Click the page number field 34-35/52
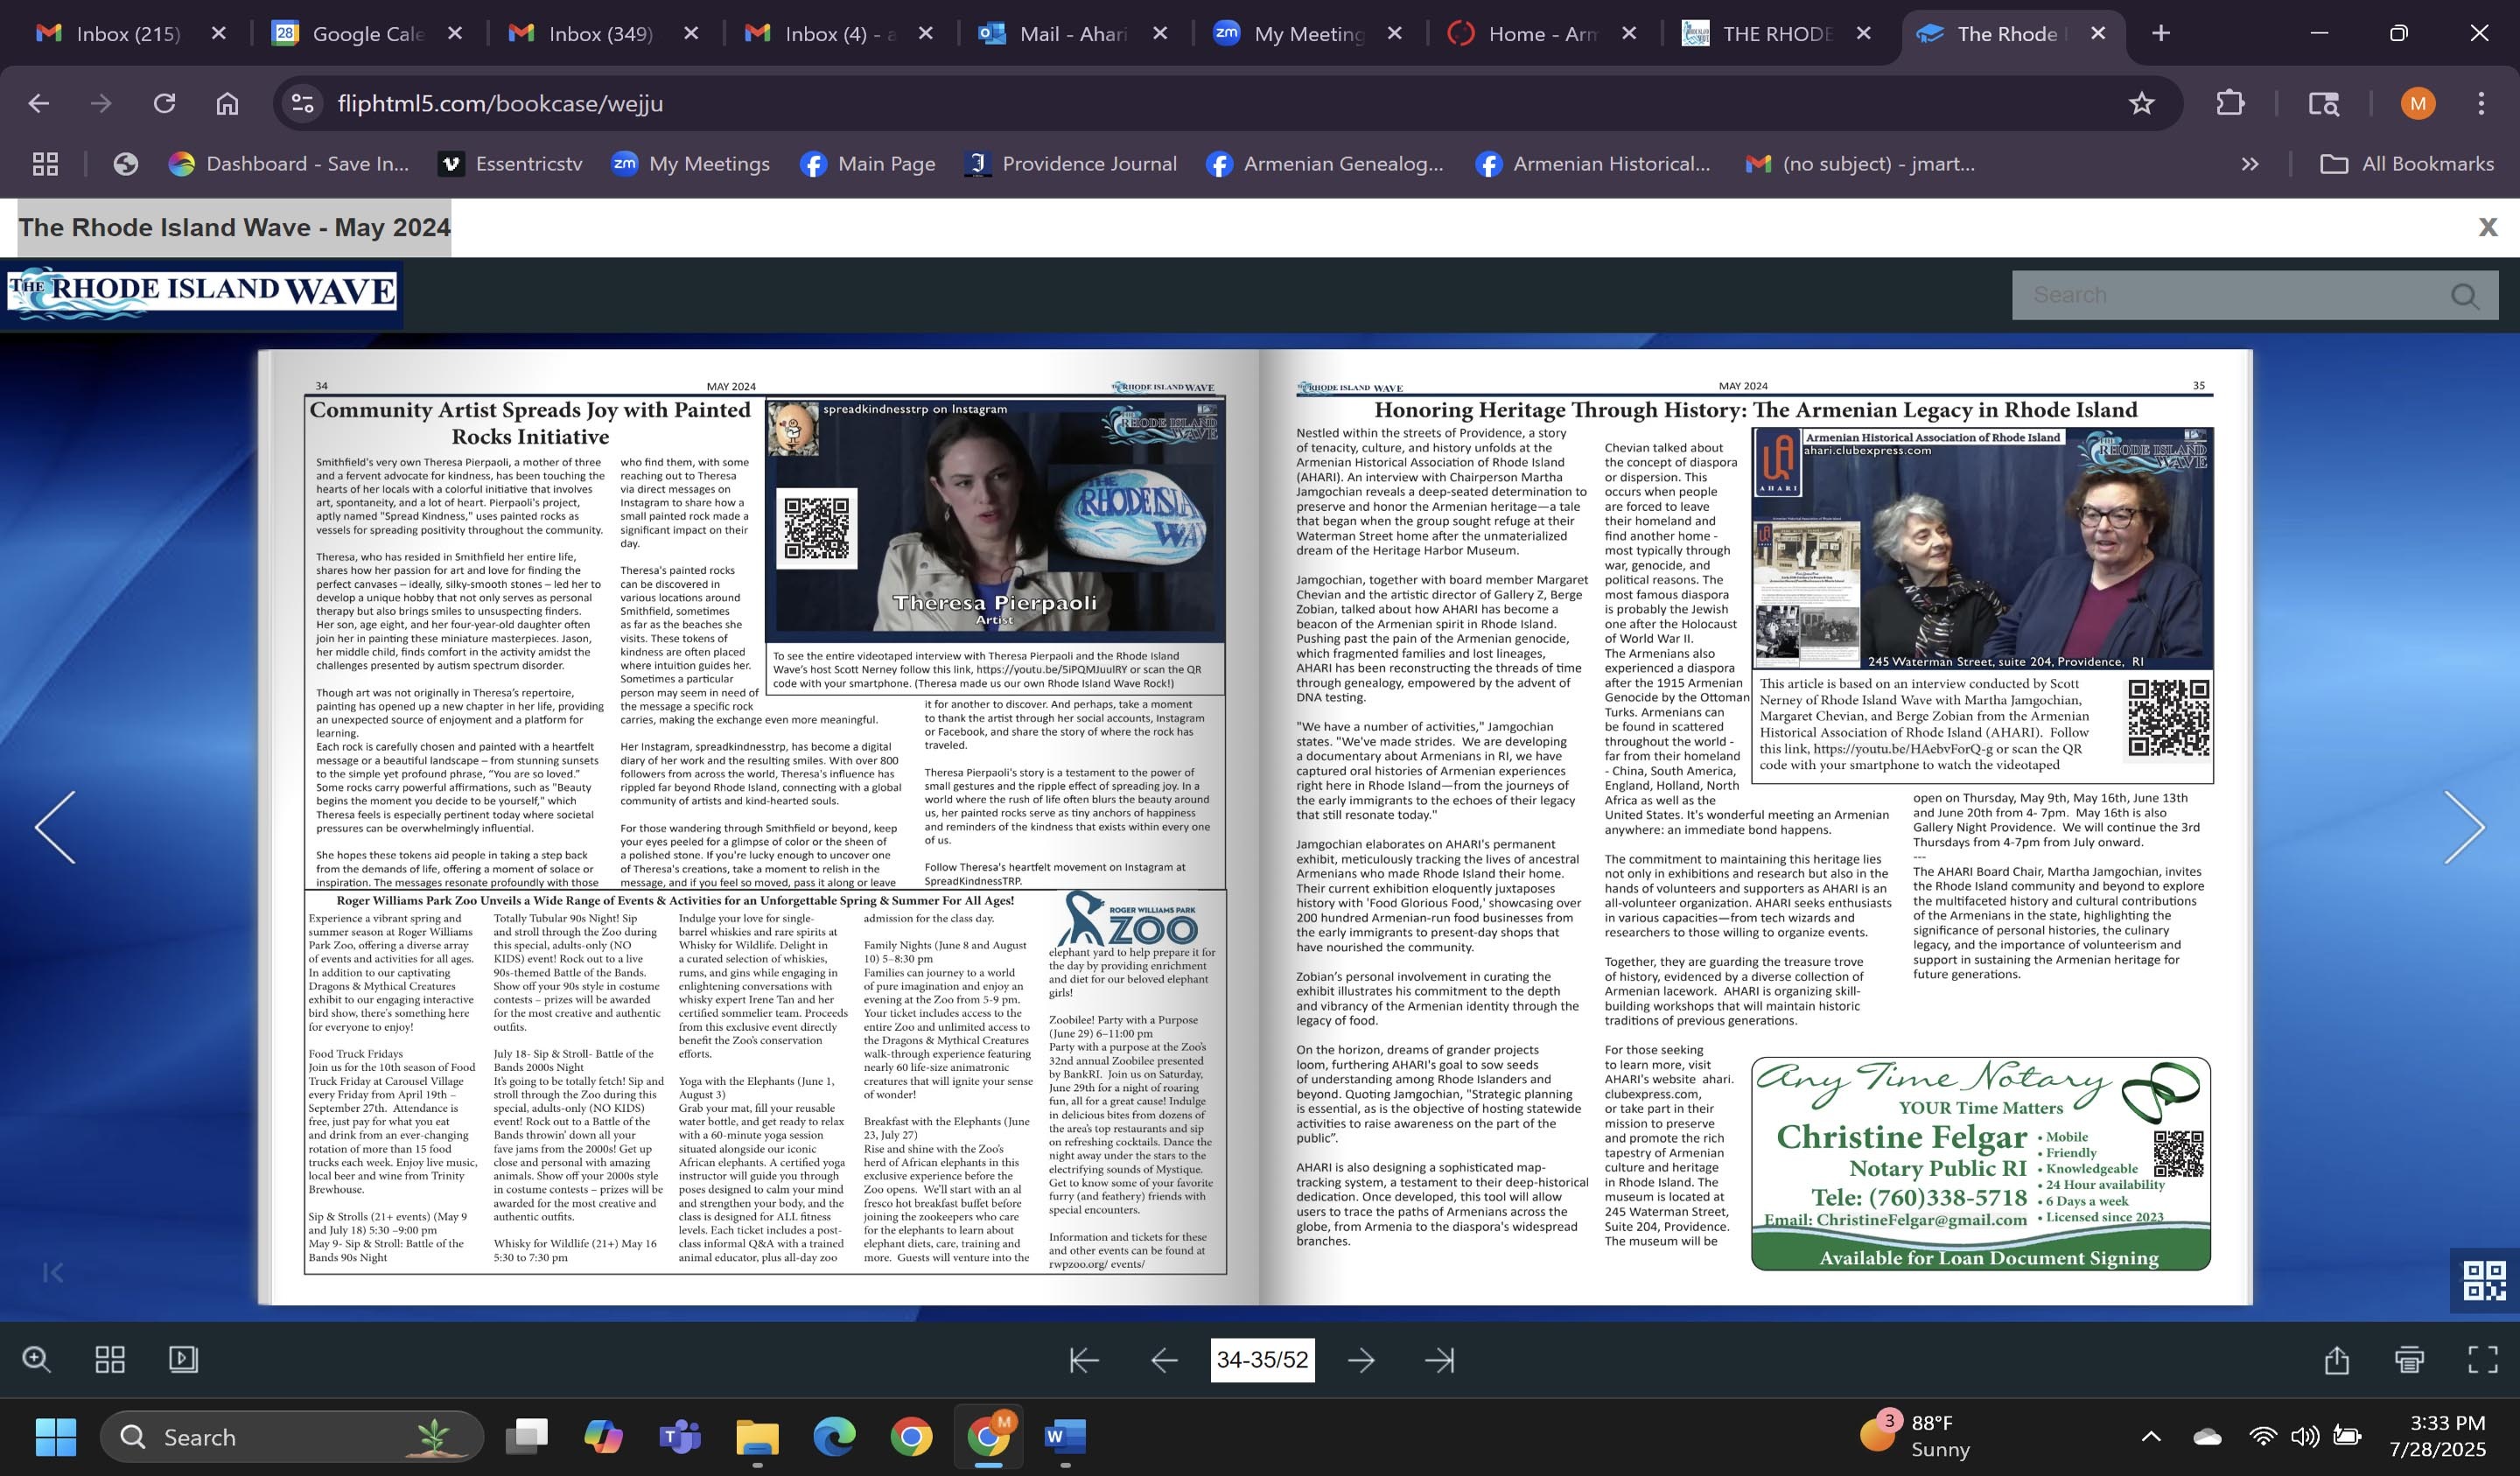The height and width of the screenshot is (1476, 2520). click(x=1262, y=1360)
